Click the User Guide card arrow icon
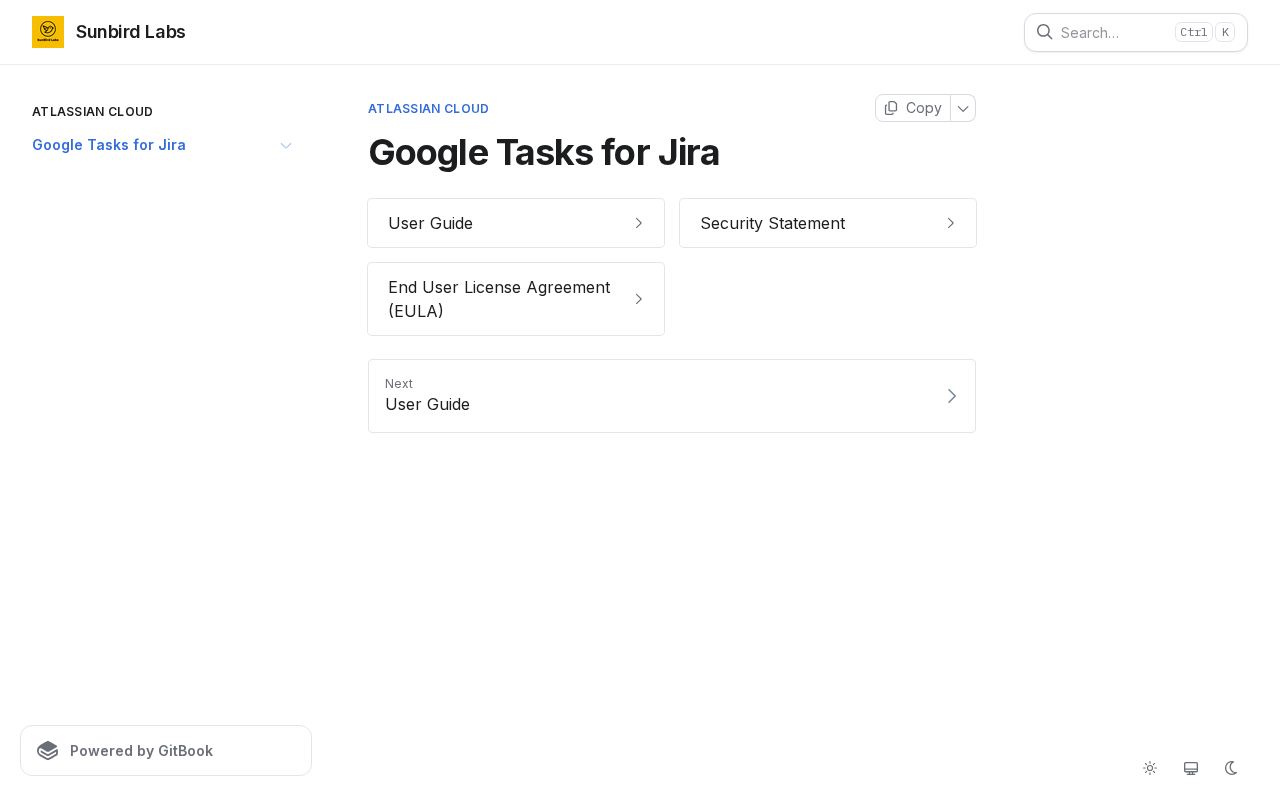 [x=639, y=223]
